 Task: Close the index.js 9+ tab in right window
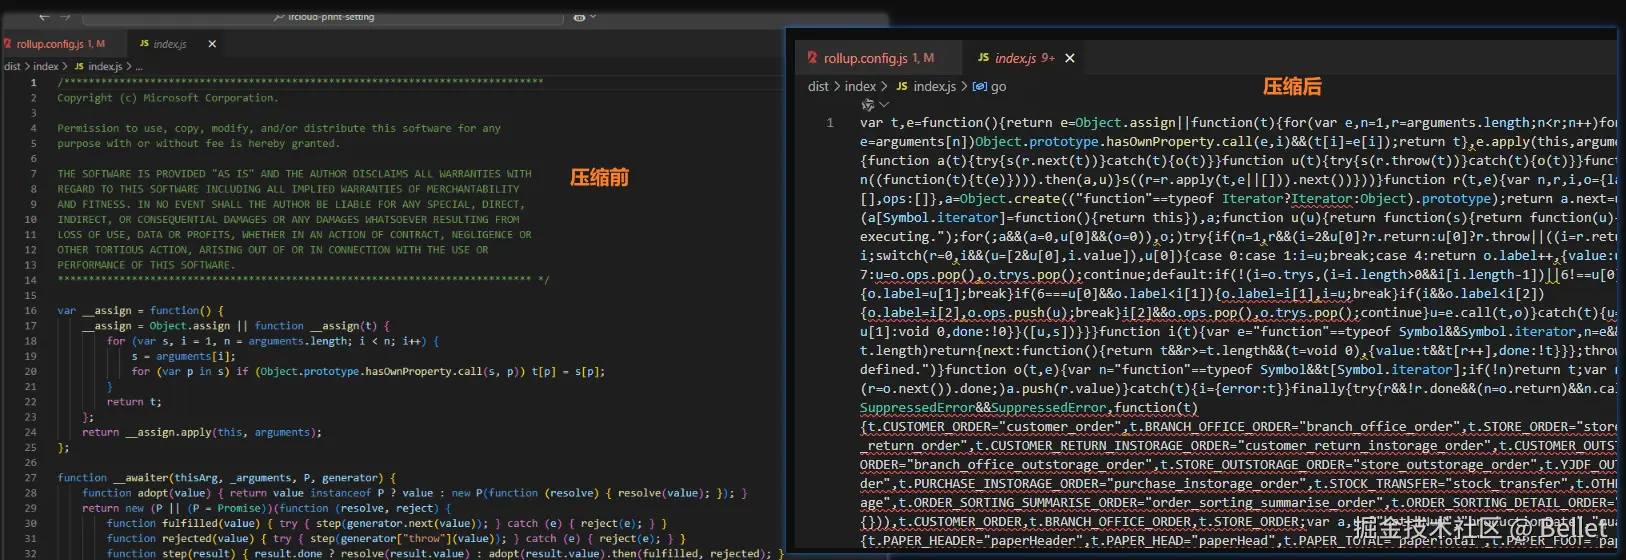(x=1070, y=58)
